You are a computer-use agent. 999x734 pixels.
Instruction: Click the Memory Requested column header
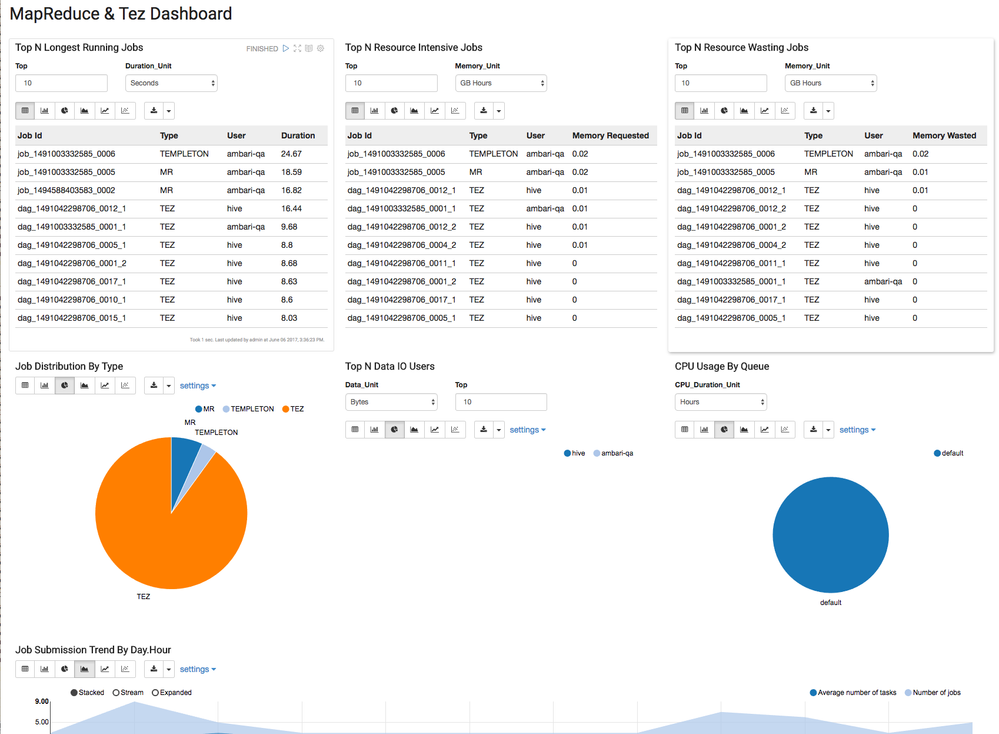click(610, 136)
